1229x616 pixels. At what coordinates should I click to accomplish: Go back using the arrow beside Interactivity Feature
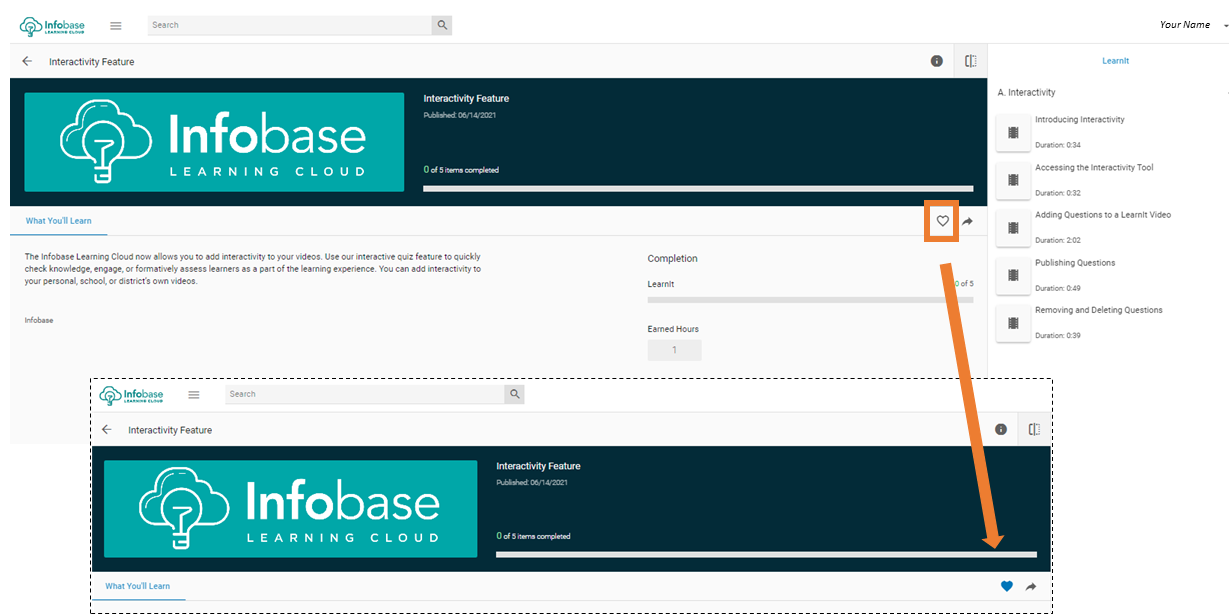coord(27,61)
